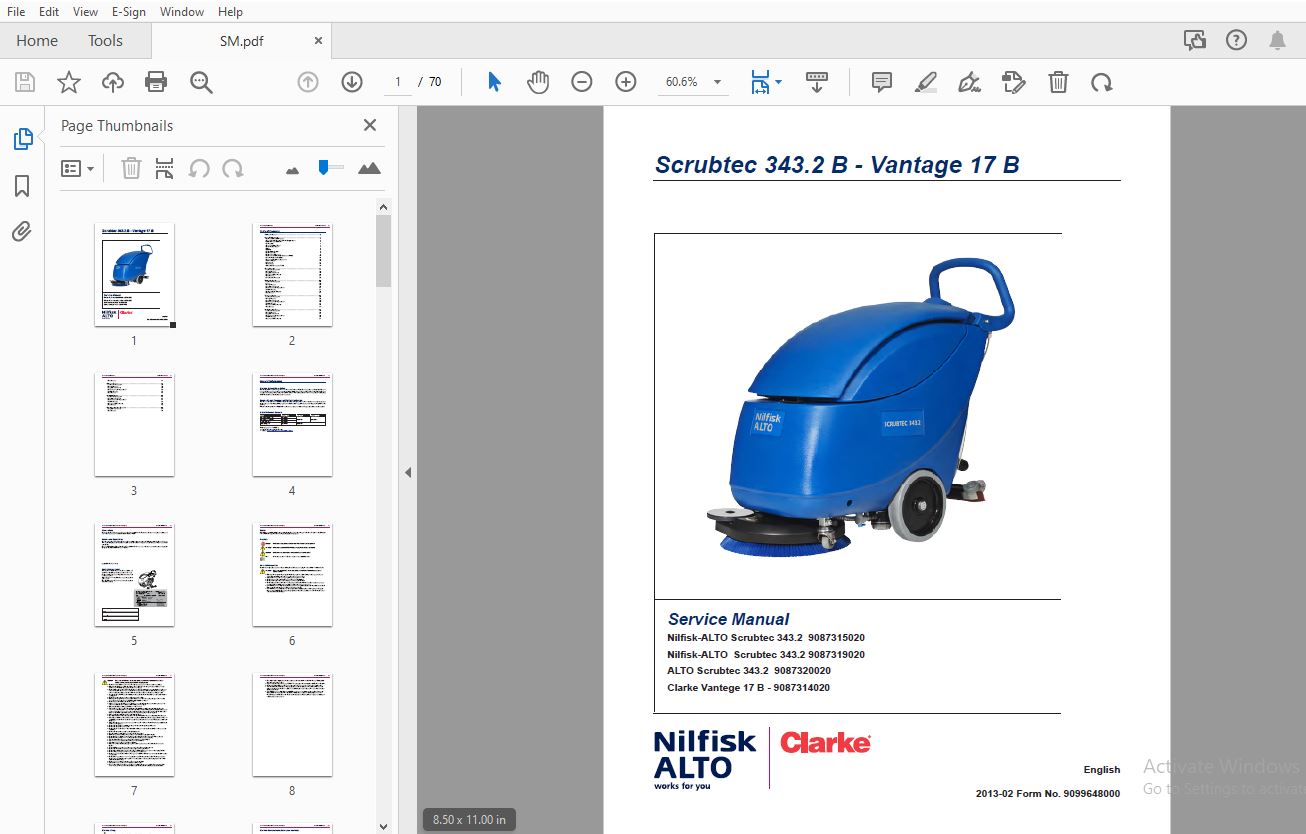The height and width of the screenshot is (834, 1306).
Task: Close the SM.pdf tab
Action: point(319,41)
